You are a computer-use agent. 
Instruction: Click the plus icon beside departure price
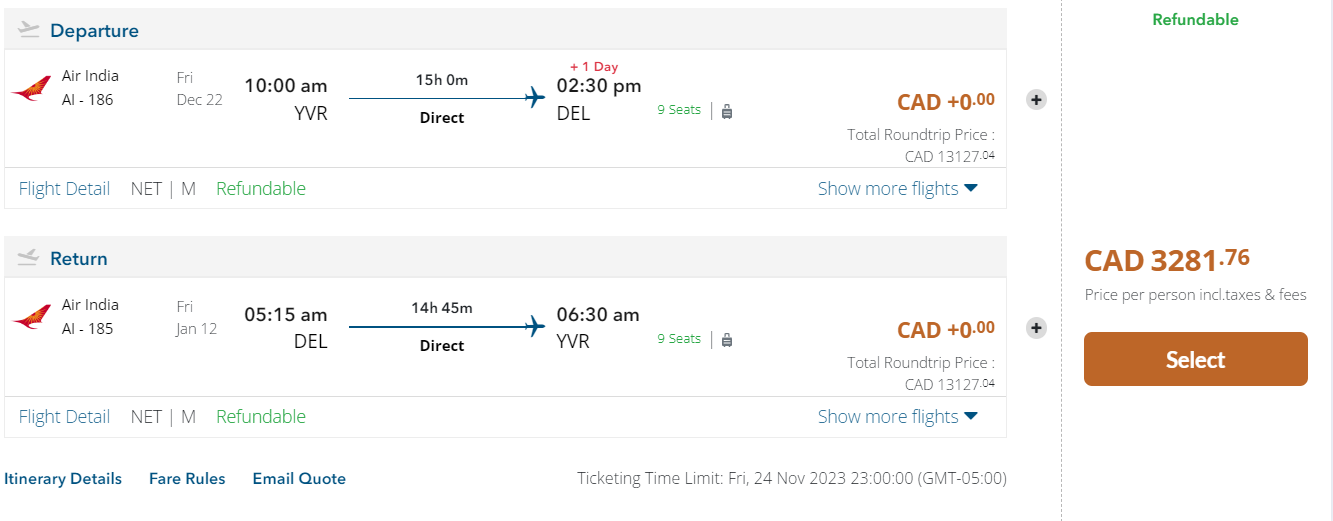(1036, 100)
